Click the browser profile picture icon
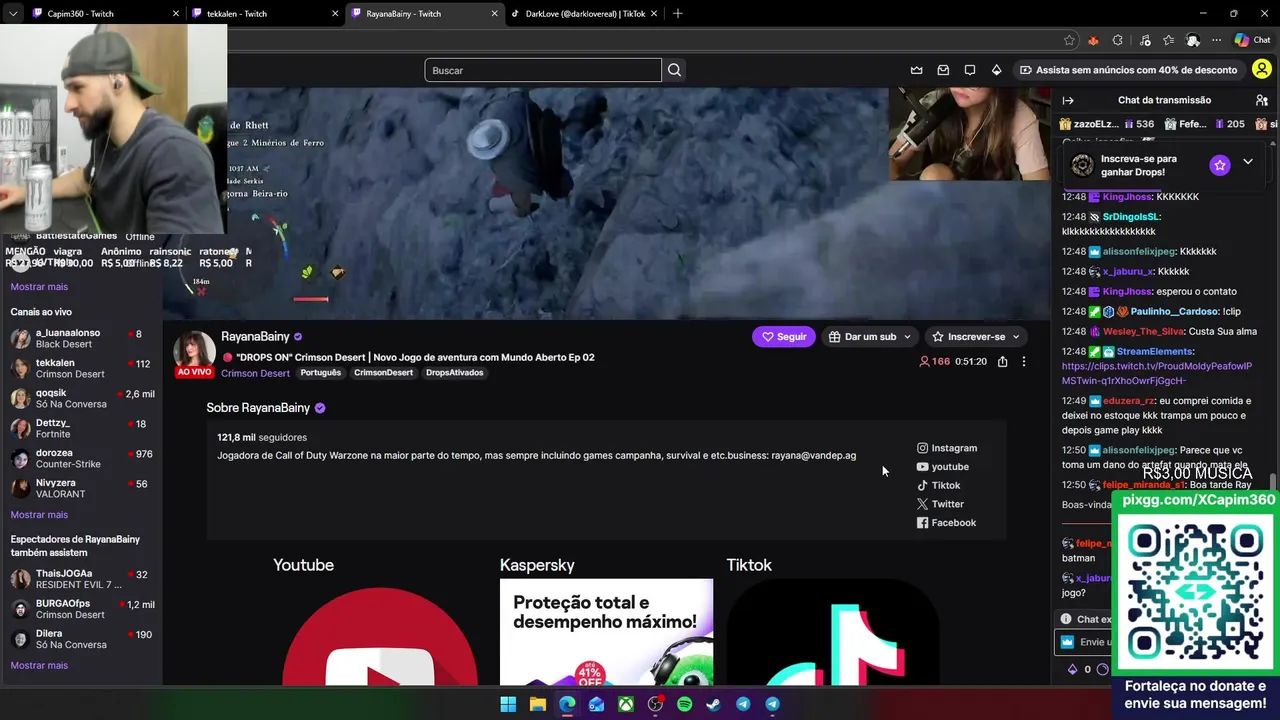This screenshot has height=720, width=1280. coord(1193,40)
